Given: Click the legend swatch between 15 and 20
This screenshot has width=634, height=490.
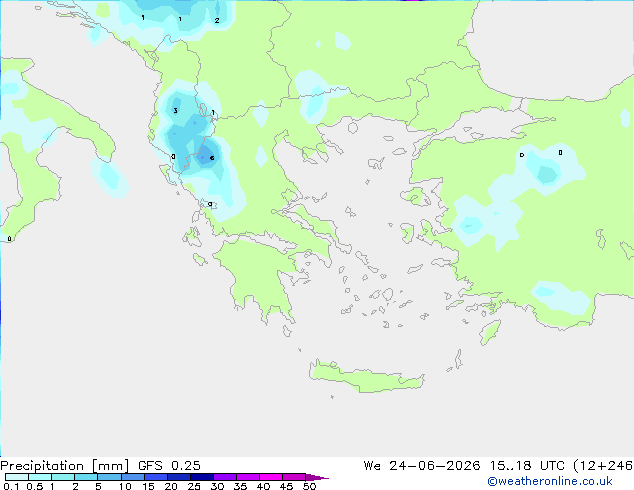Looking at the screenshot, I should 156,477.
